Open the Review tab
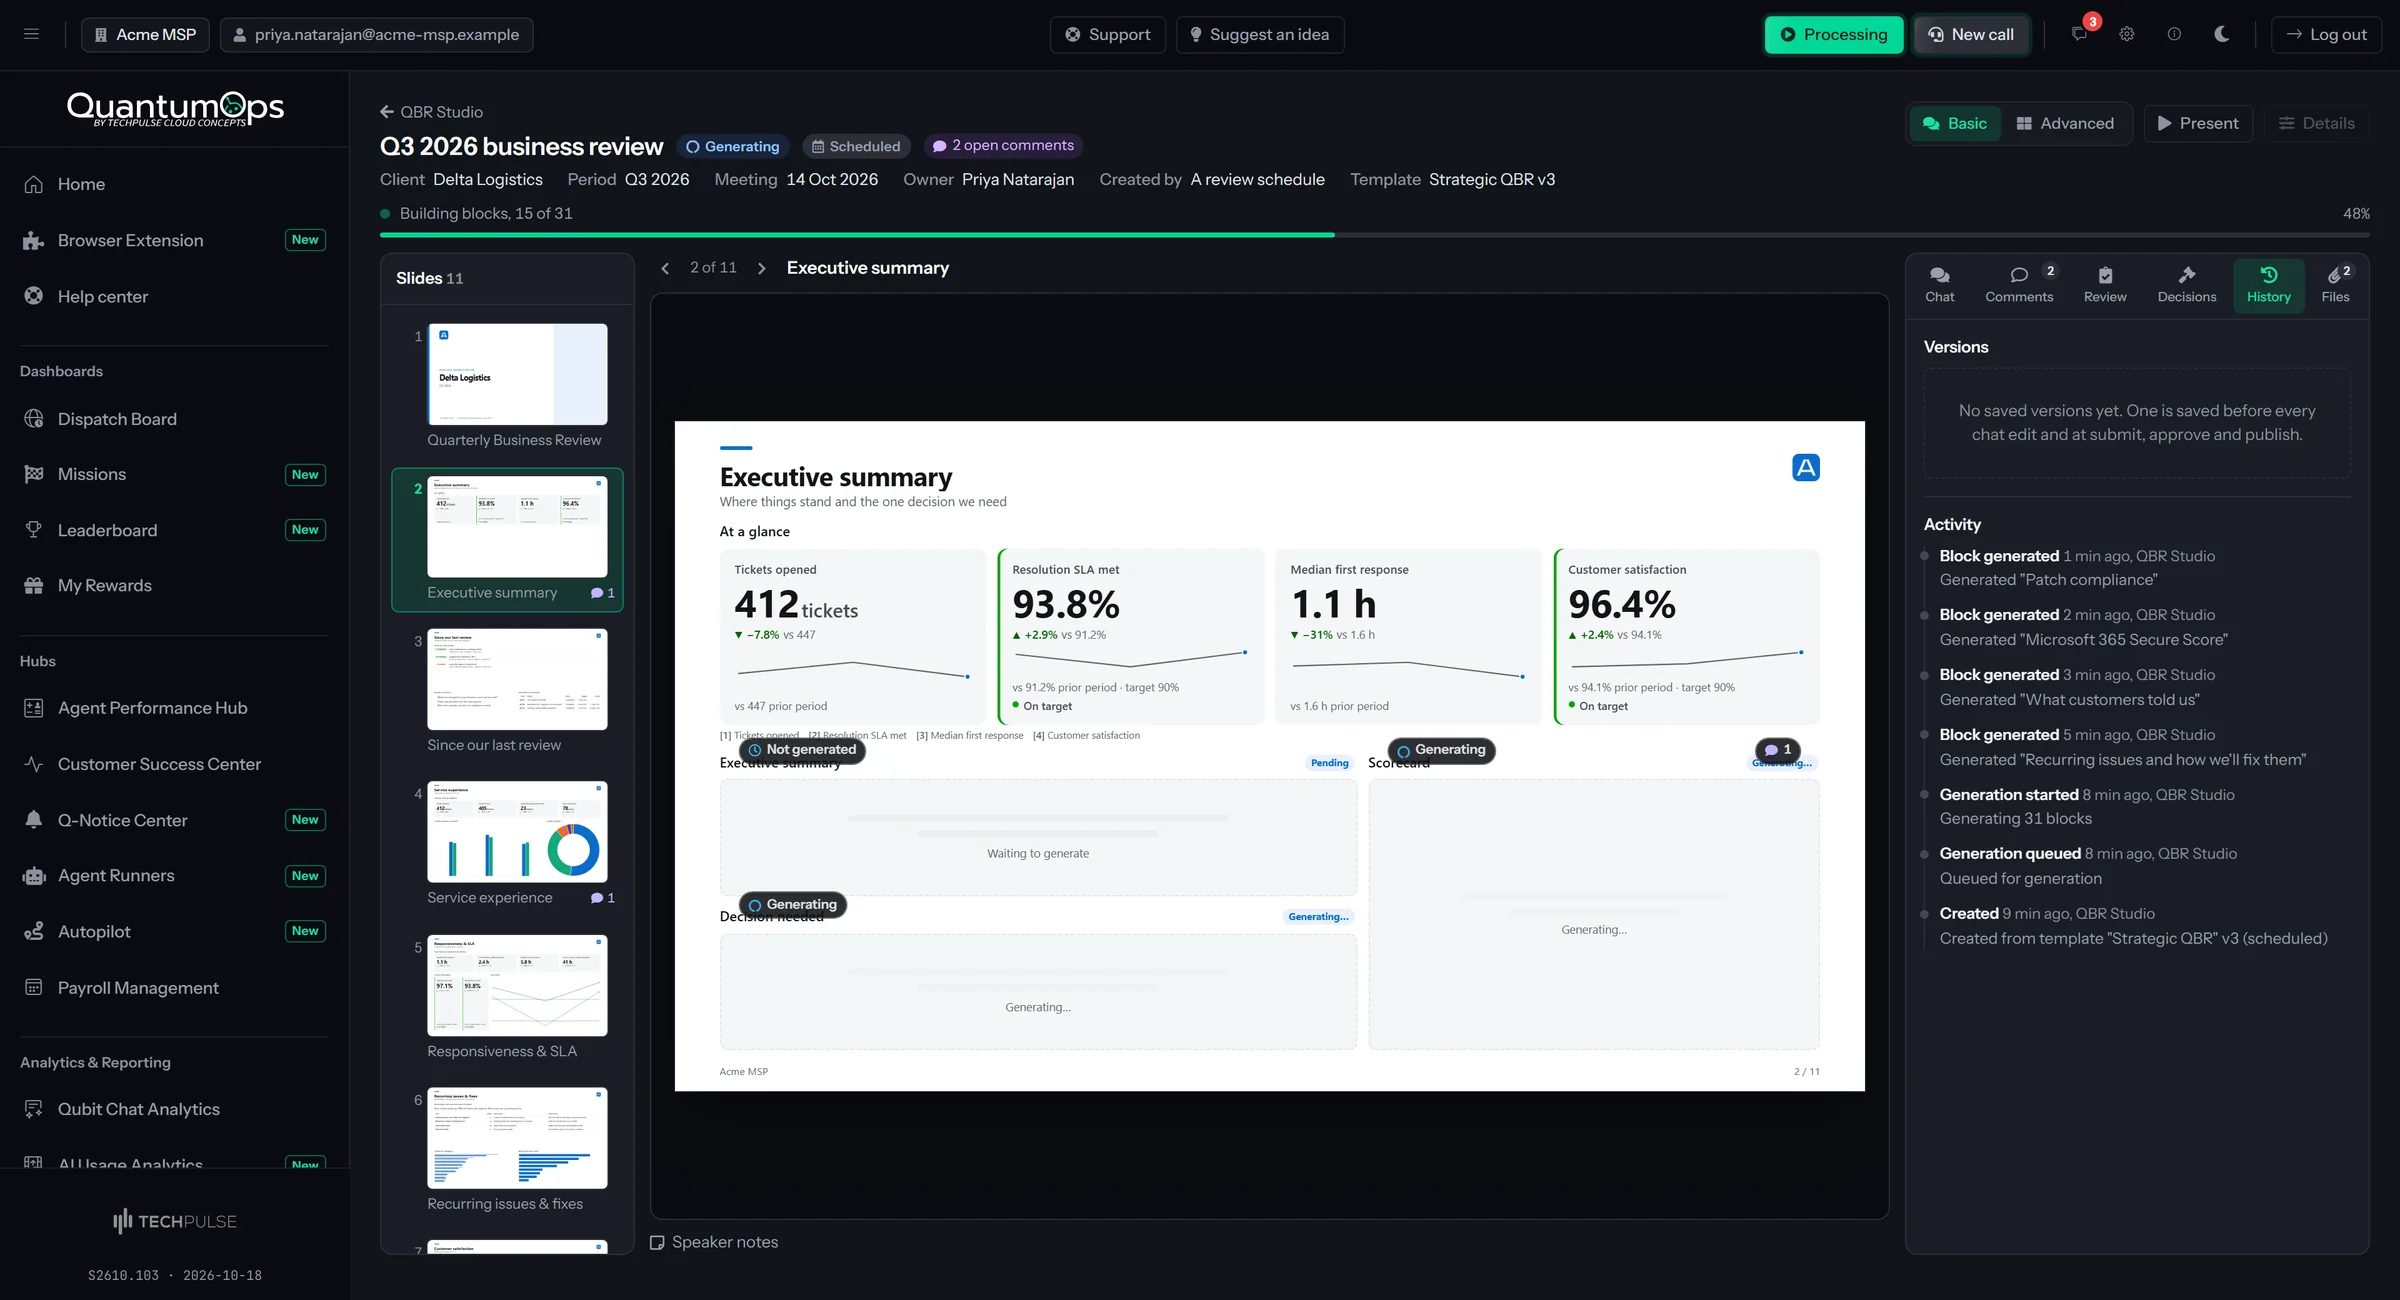Image resolution: width=2400 pixels, height=1300 pixels. (x=2105, y=285)
